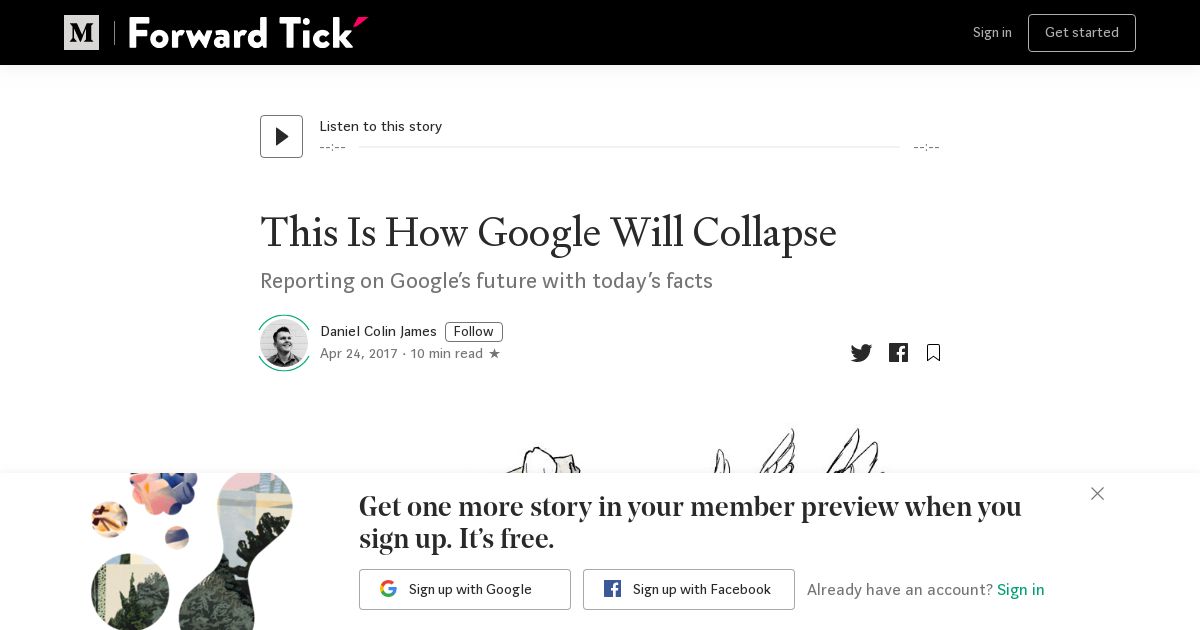
Task: Open the Forward Tick publication logo
Action: [248, 33]
